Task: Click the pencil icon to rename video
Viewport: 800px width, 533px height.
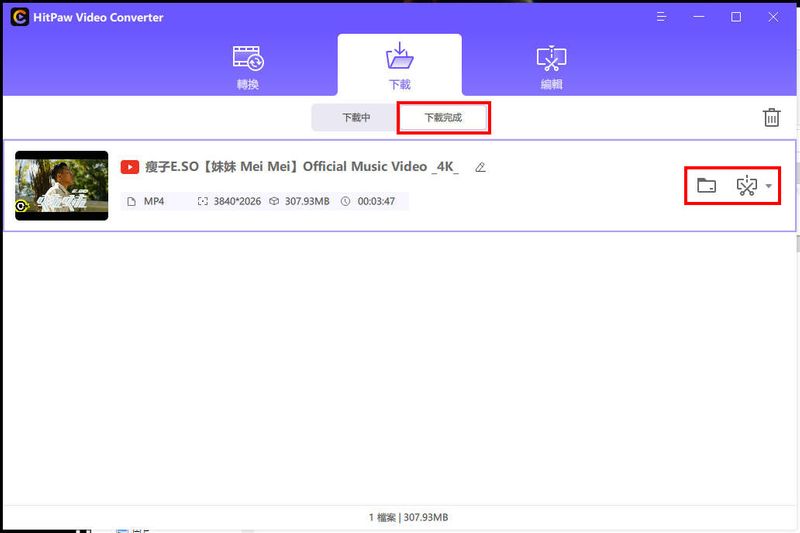Action: click(x=480, y=167)
